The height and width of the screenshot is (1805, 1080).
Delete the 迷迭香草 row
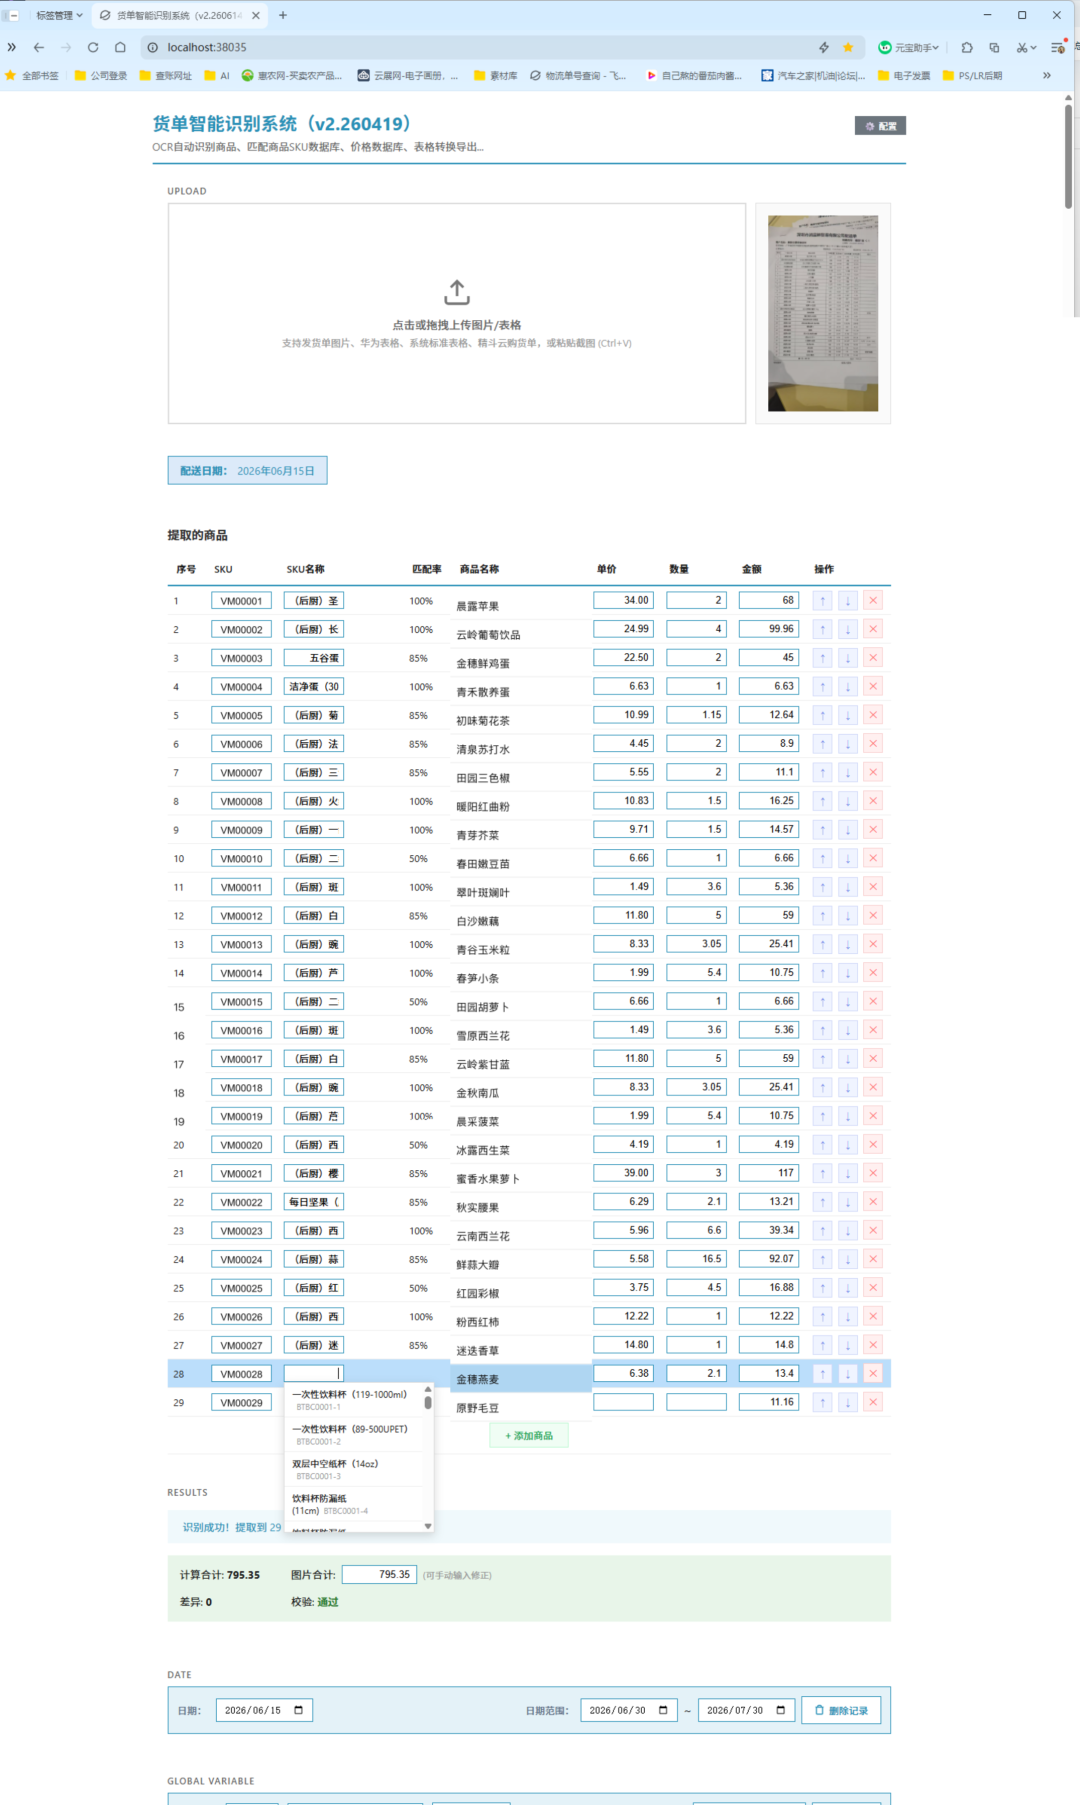(873, 1345)
